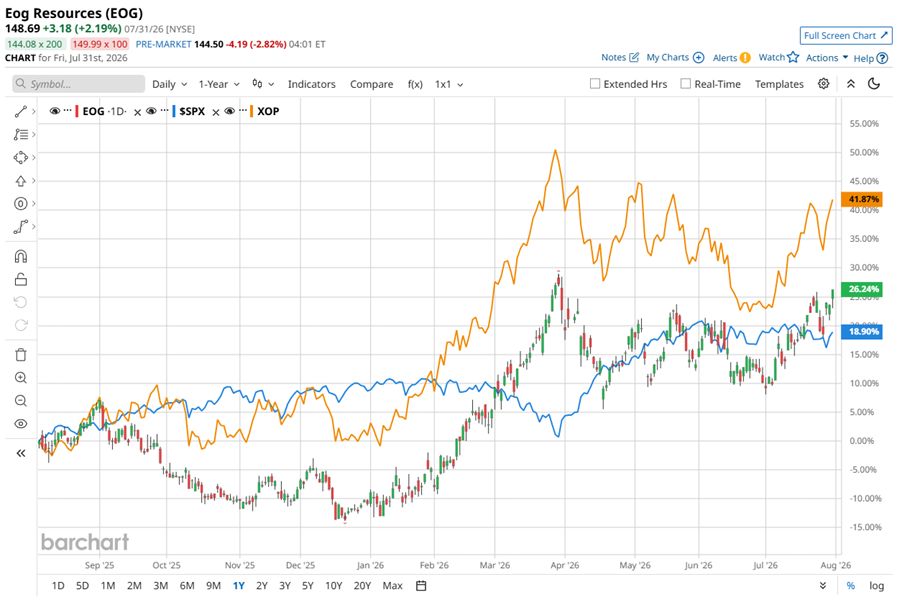Screen dimensions: 902x605
Task: Click the zoom out magnifier
Action: [21, 401]
